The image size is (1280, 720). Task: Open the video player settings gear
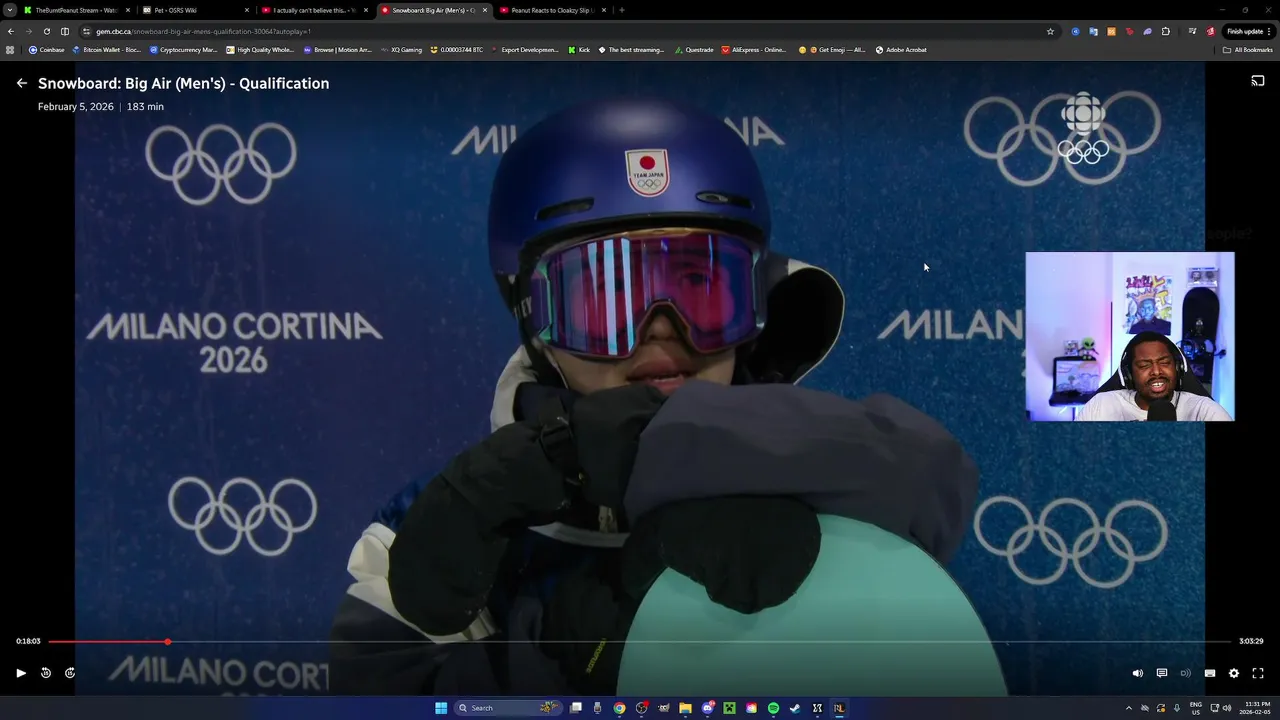(x=1234, y=673)
